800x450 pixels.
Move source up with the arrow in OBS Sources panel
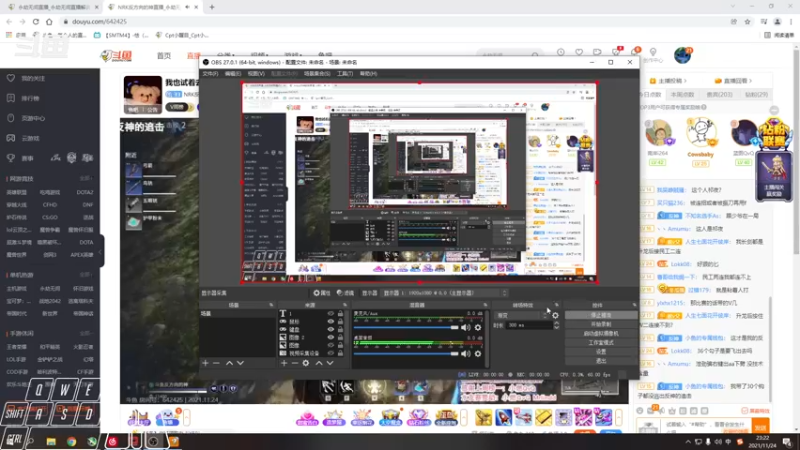tap(319, 363)
